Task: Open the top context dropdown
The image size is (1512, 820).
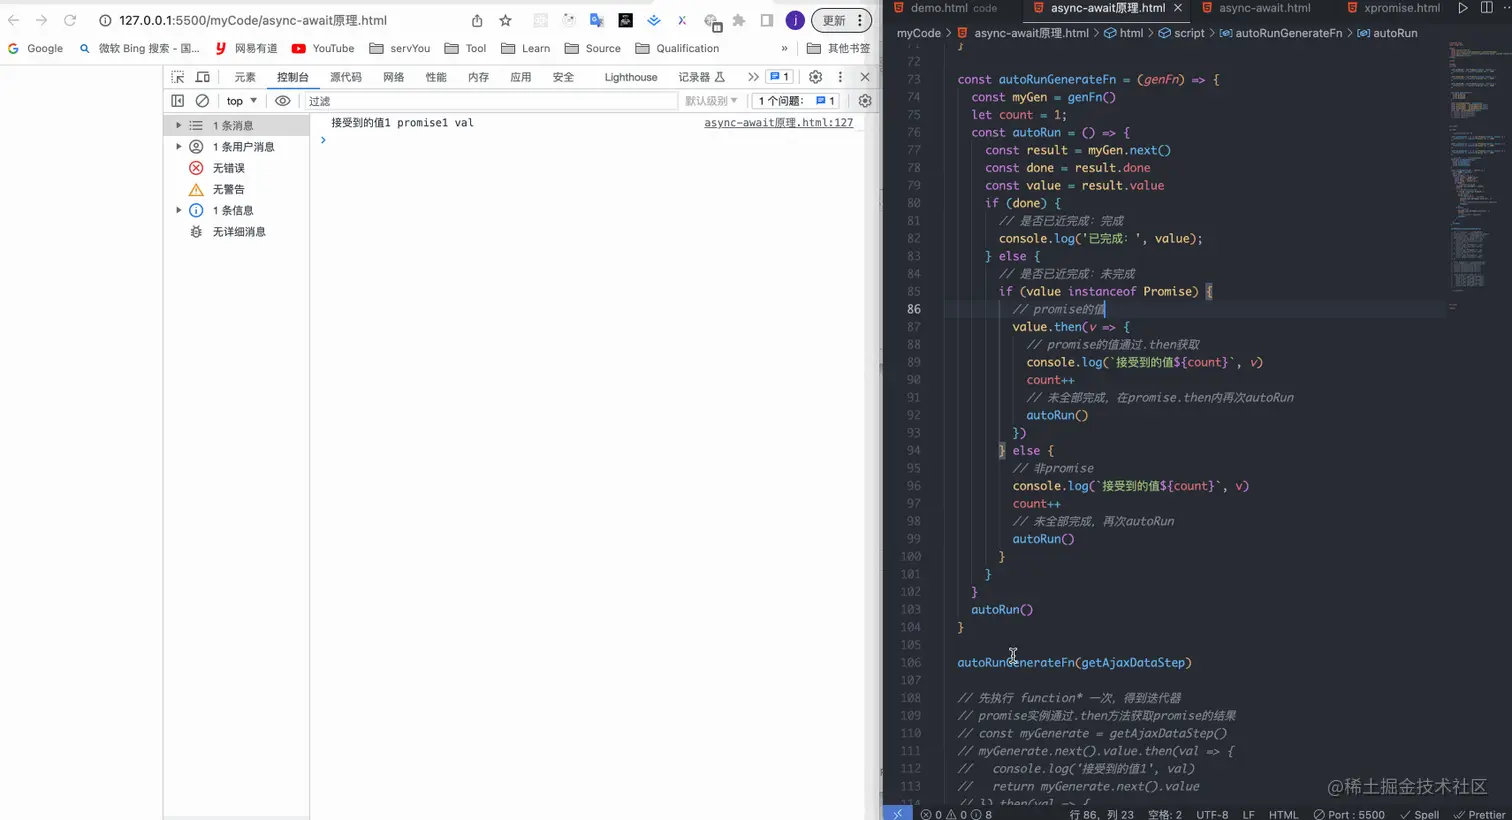Action: coord(241,101)
